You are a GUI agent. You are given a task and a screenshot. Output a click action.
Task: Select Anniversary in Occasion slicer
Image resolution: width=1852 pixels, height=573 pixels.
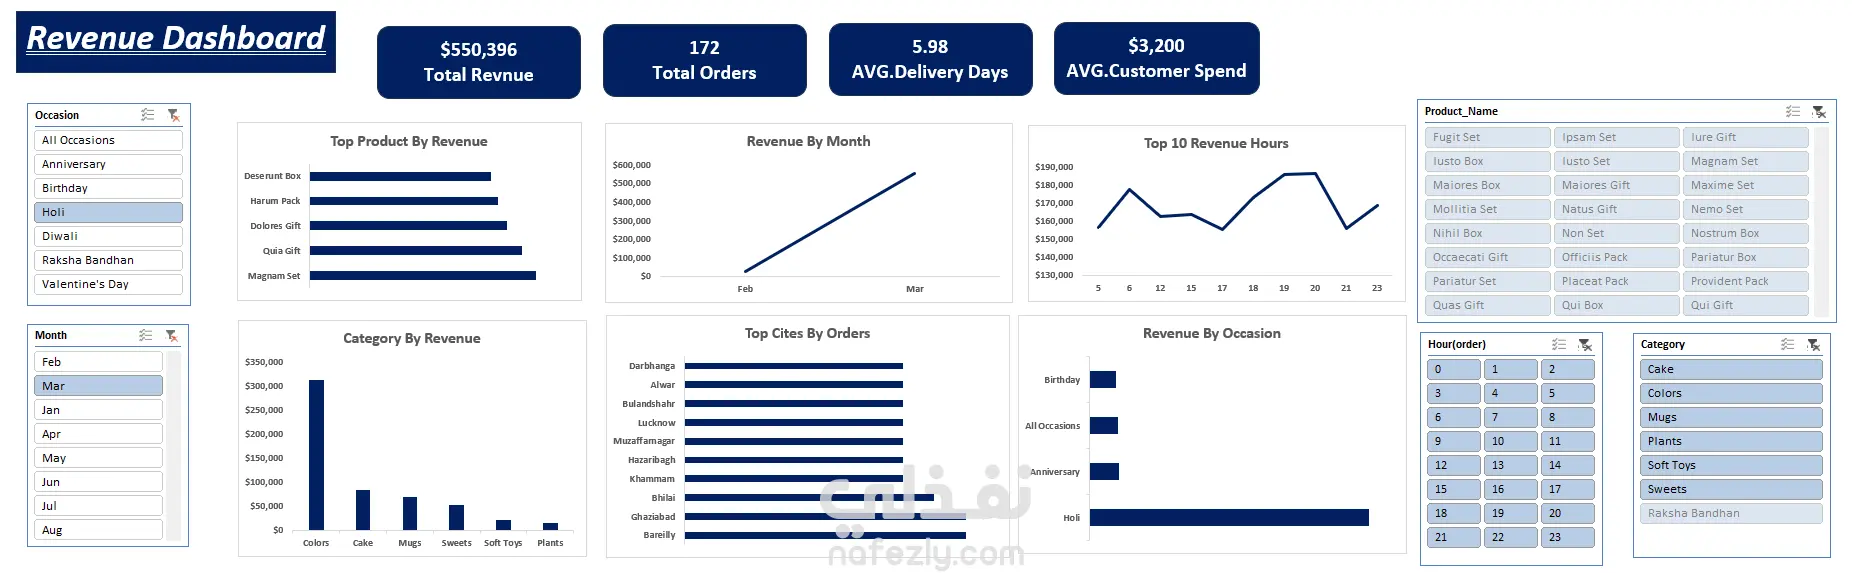pos(108,164)
